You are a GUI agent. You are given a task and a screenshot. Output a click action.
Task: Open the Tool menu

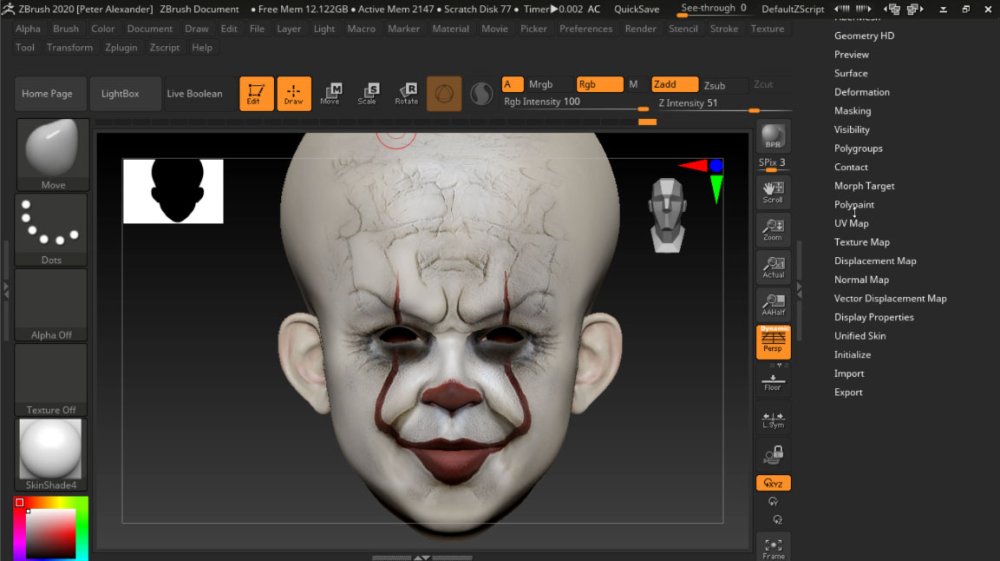tap(25, 47)
